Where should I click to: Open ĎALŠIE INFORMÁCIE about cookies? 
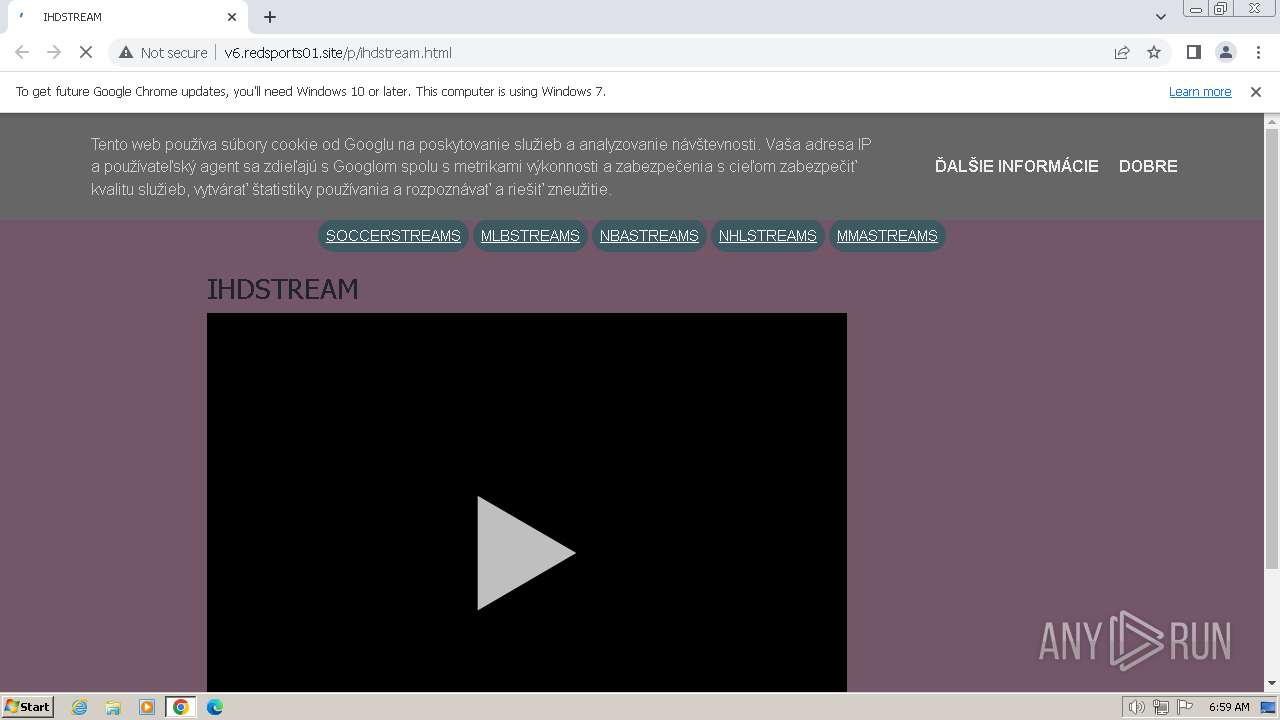coord(1016,166)
